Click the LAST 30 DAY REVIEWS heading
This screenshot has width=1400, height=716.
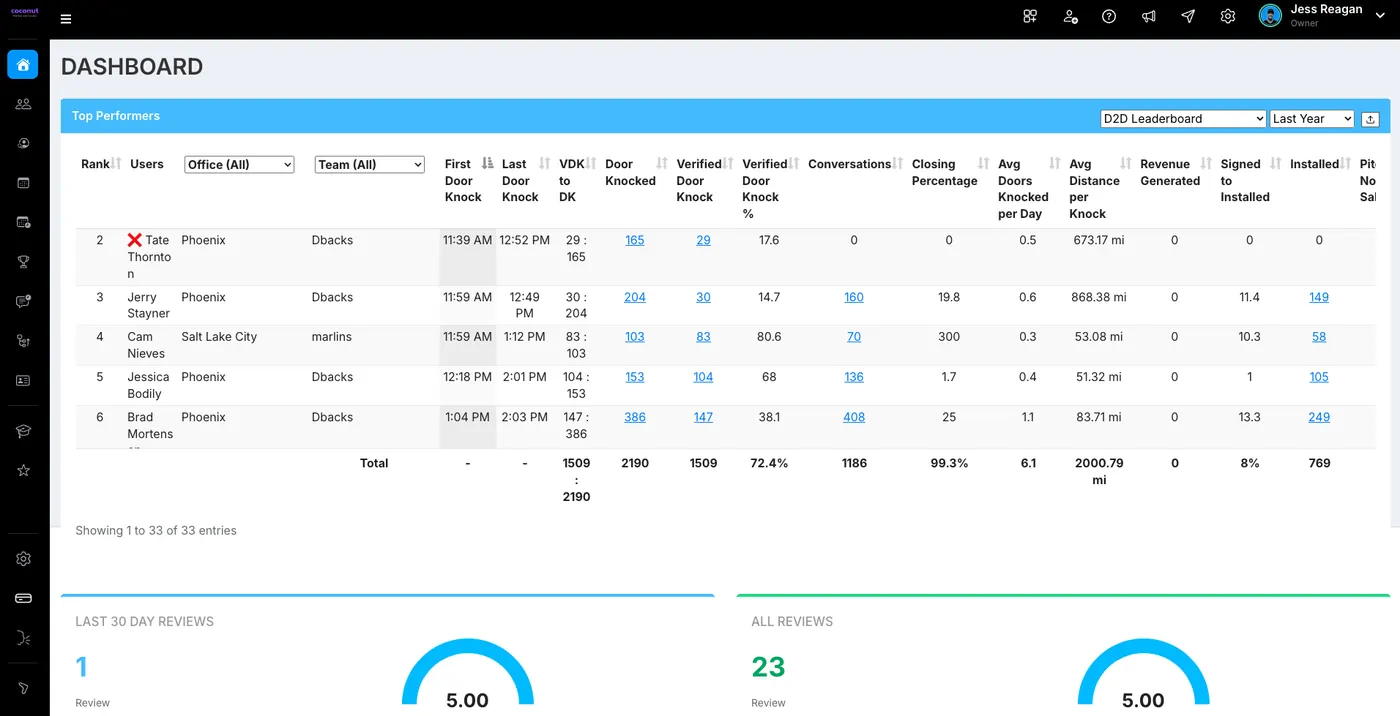click(145, 622)
